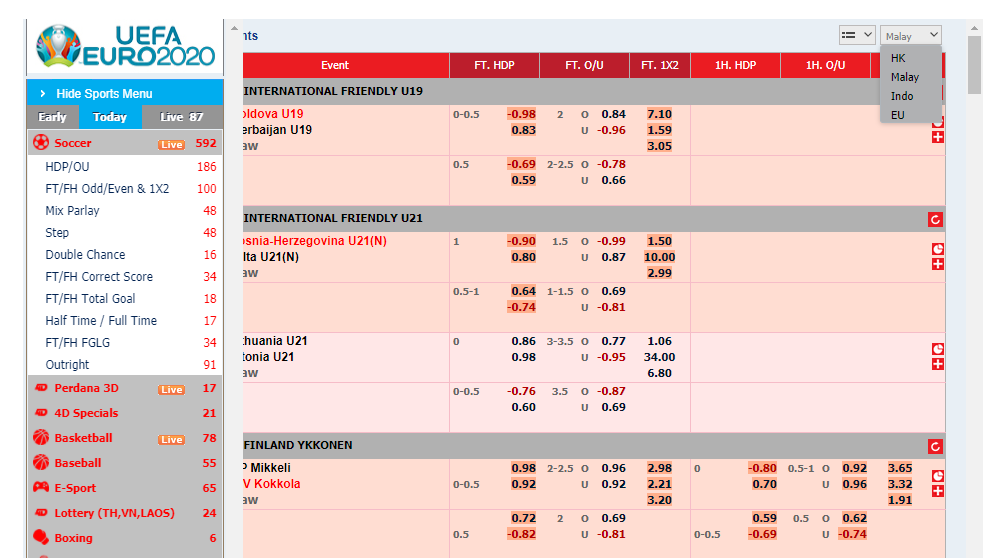The height and width of the screenshot is (558, 997).
Task: Click the Soccer ball icon in sports menu
Action: pyautogui.click(x=41, y=142)
